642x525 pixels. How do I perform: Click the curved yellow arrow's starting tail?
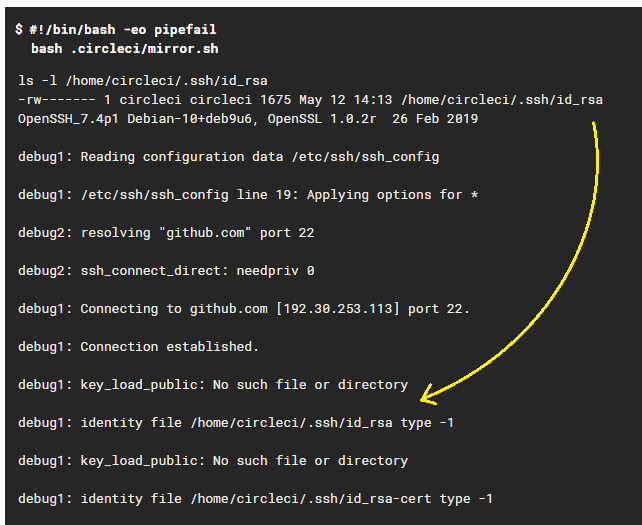594,126
